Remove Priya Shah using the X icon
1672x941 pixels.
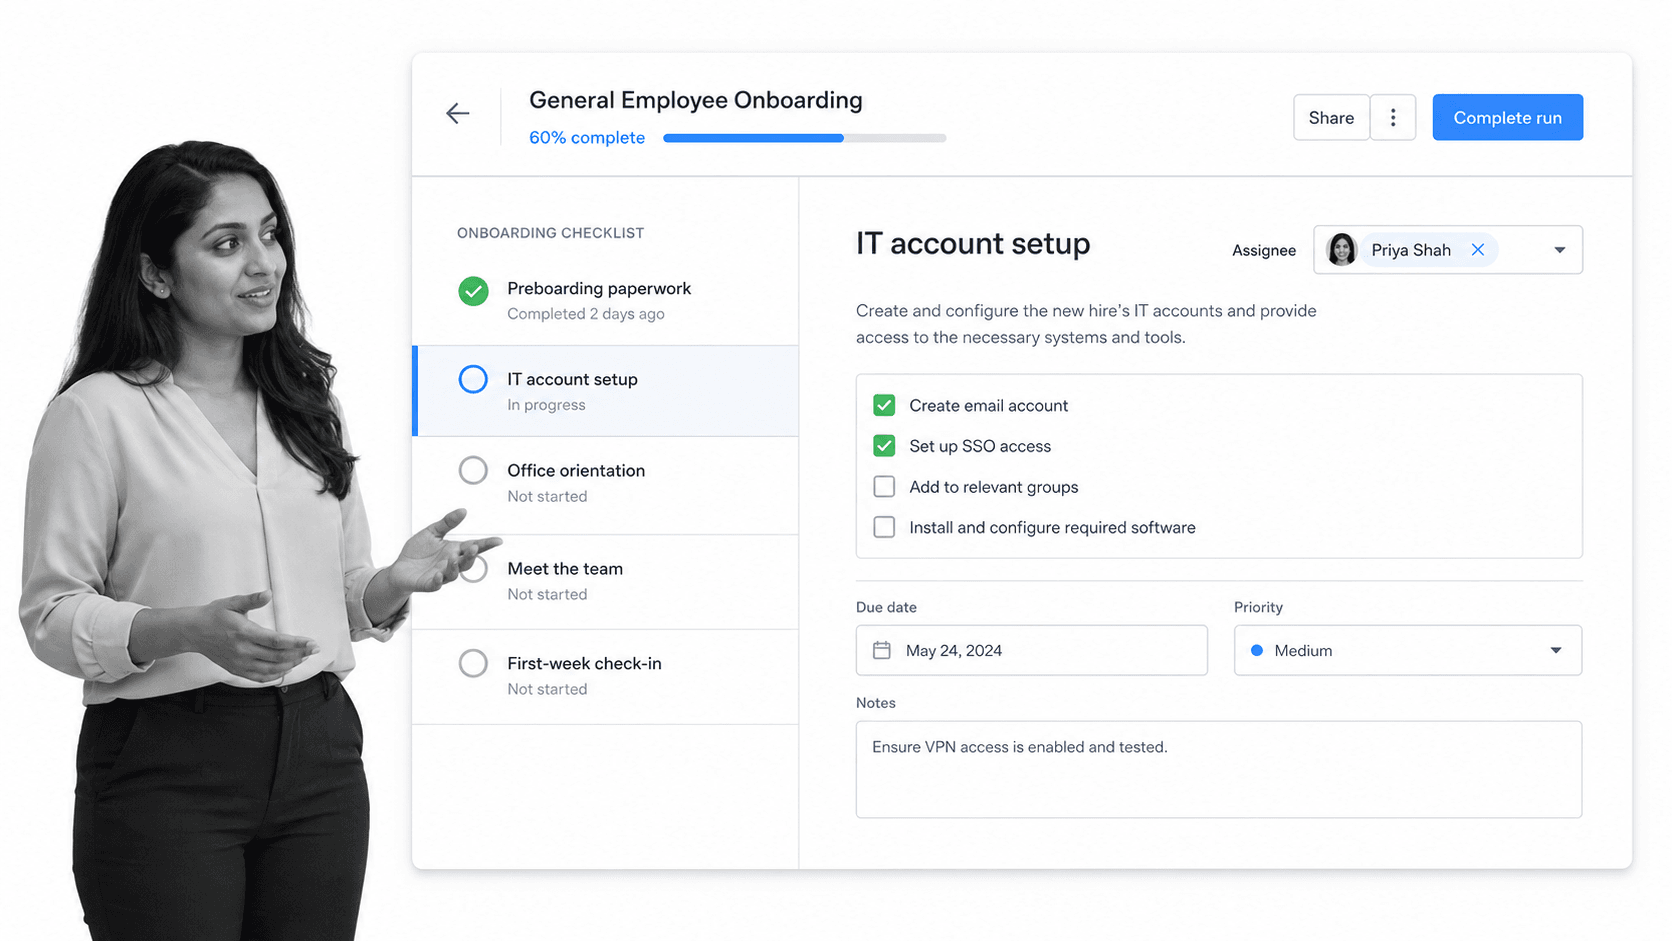(1478, 250)
